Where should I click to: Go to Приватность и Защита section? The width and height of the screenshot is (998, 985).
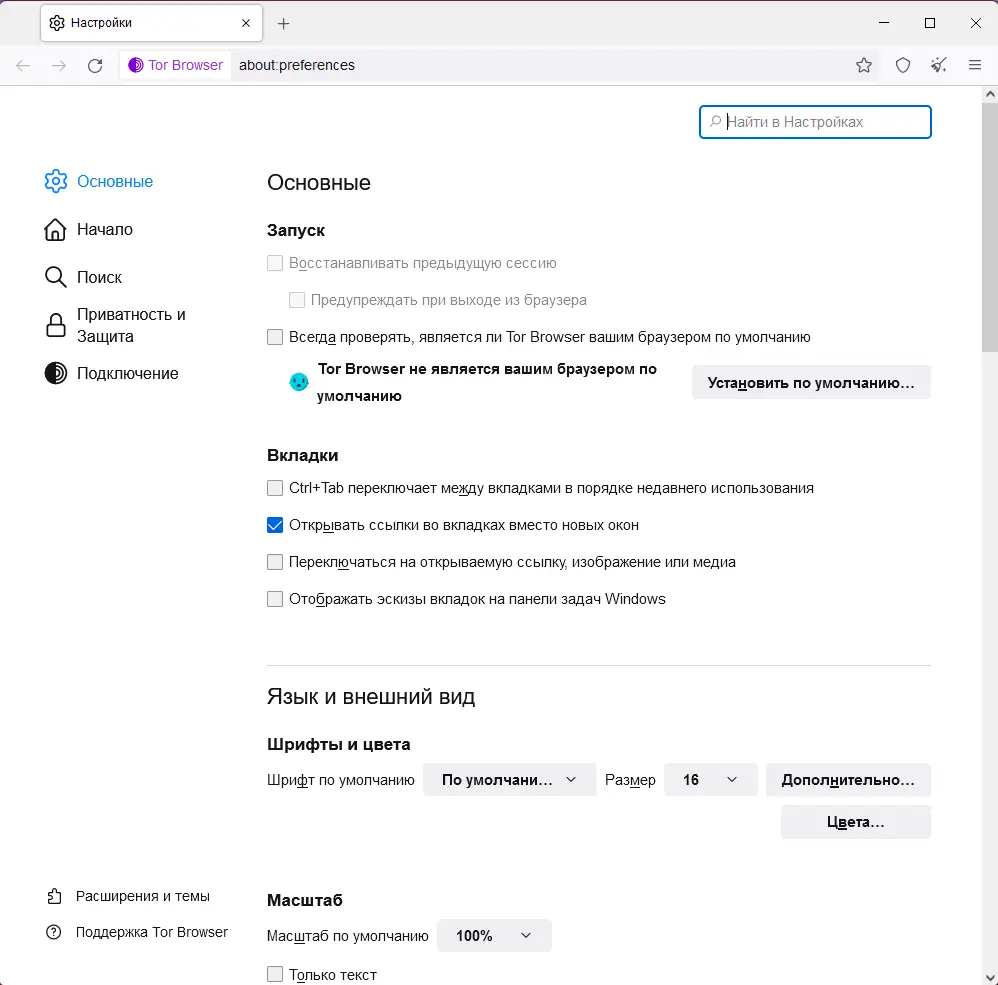tap(131, 325)
